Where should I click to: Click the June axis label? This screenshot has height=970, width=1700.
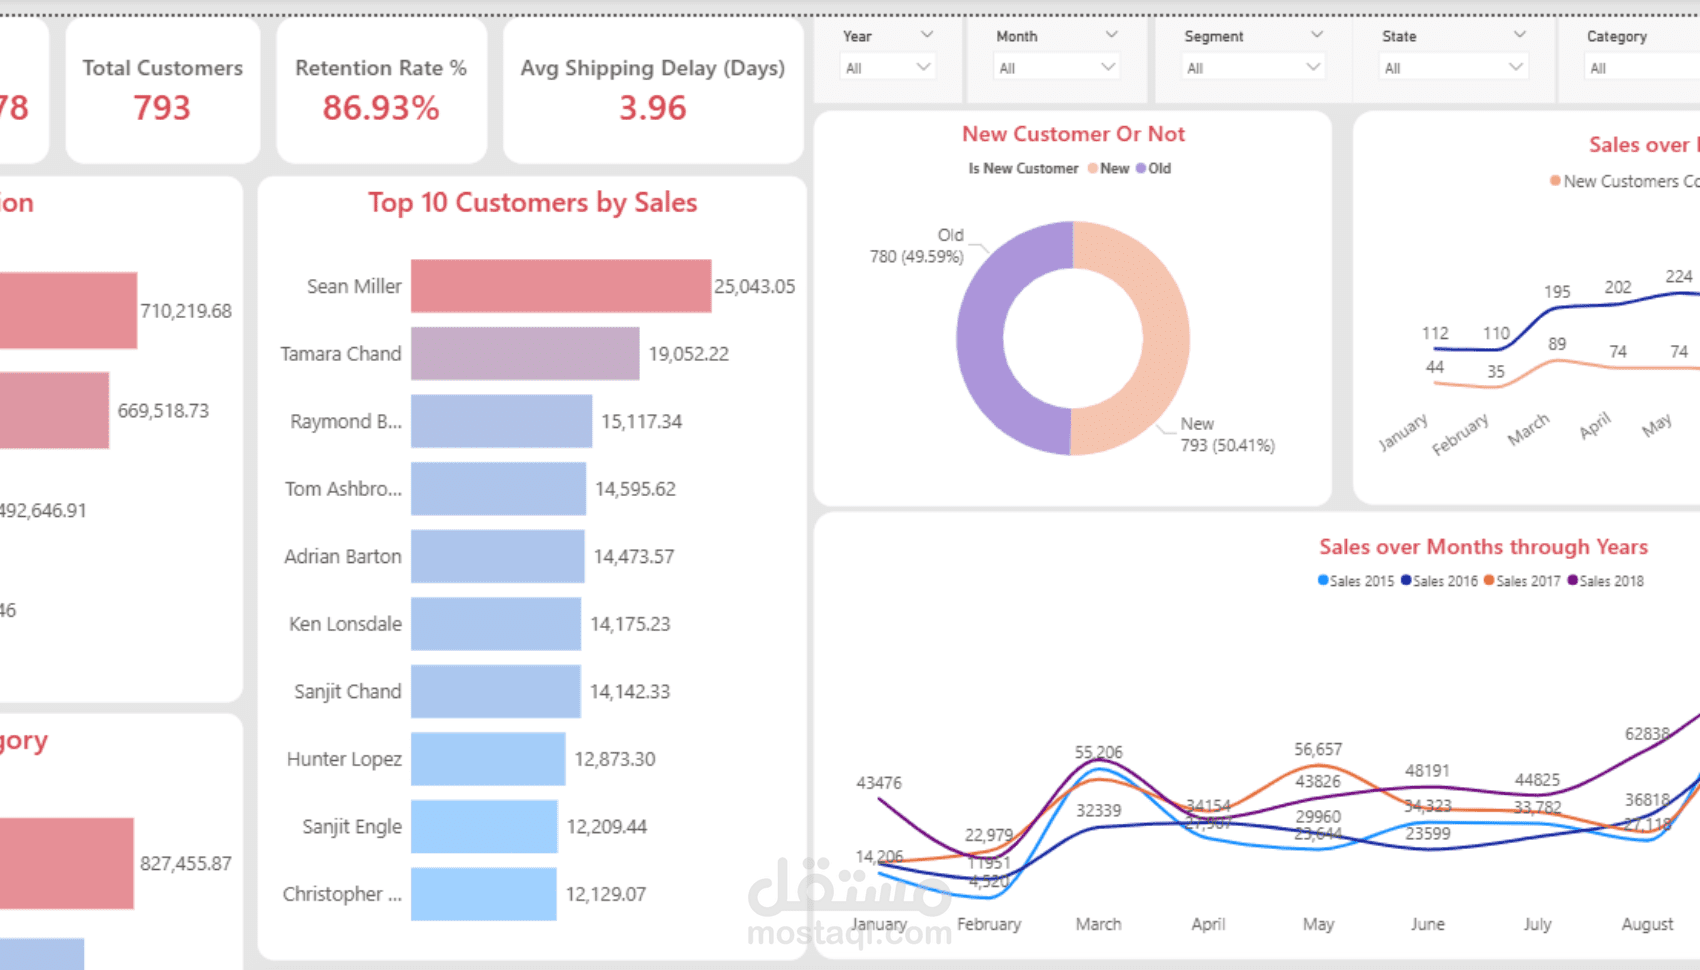click(x=1427, y=924)
